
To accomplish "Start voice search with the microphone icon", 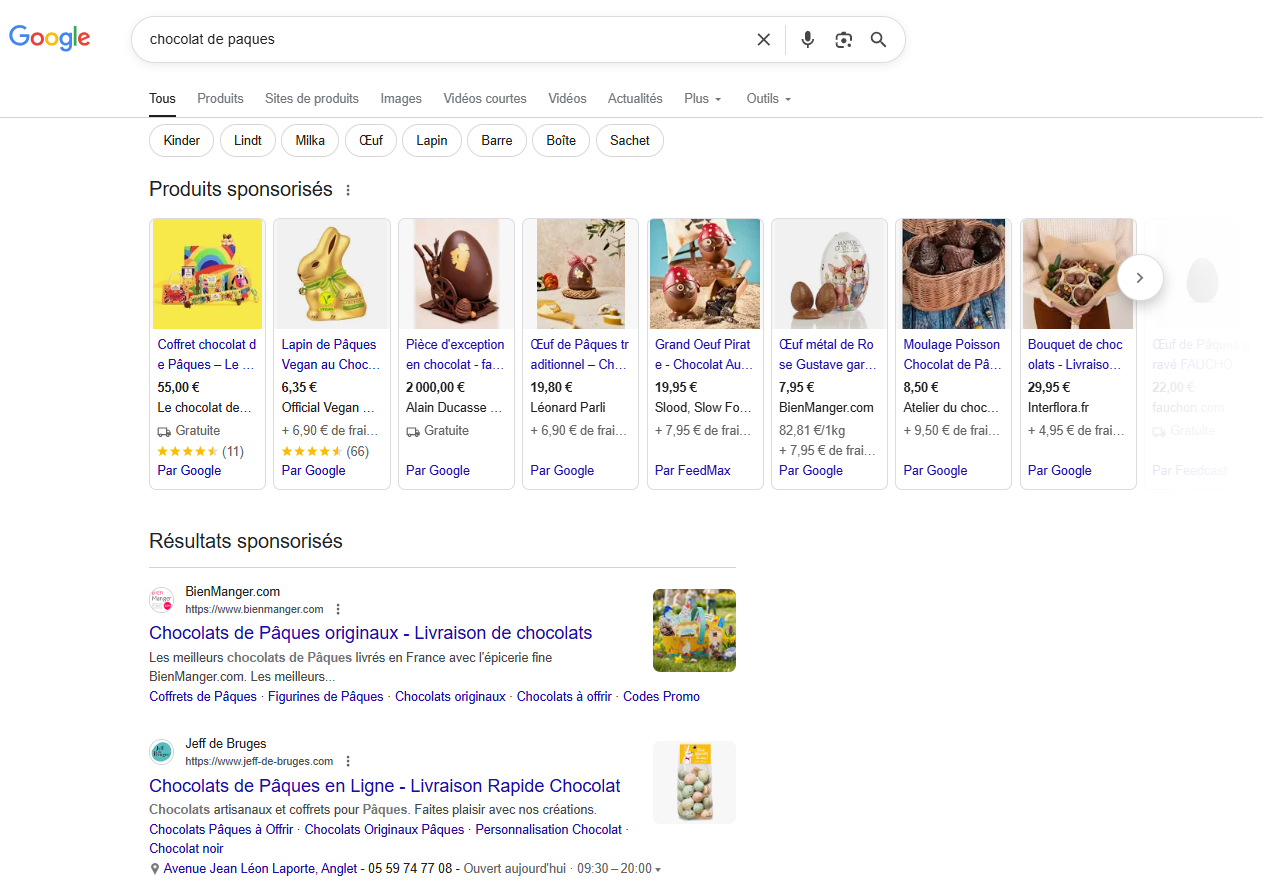I will pos(808,40).
